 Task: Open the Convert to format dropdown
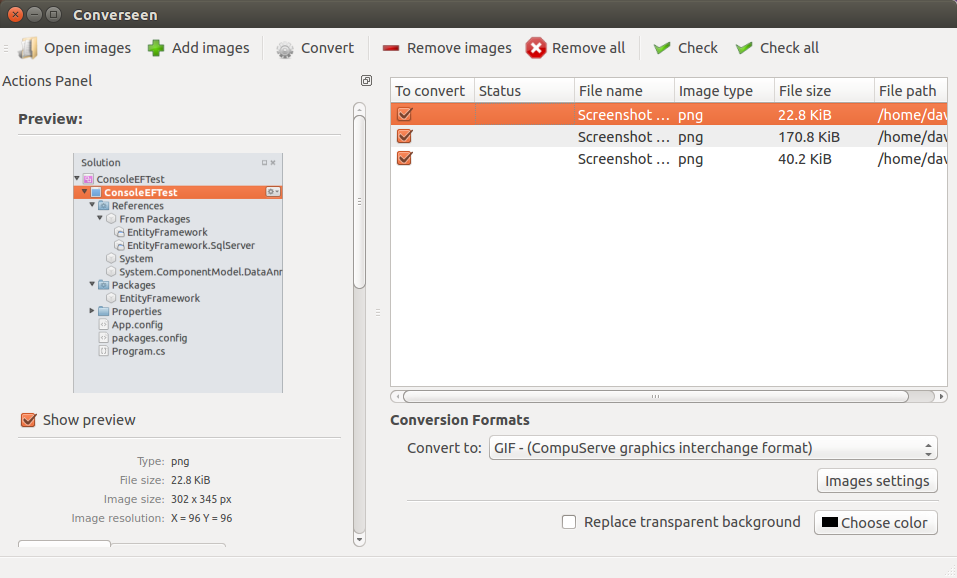tap(713, 448)
